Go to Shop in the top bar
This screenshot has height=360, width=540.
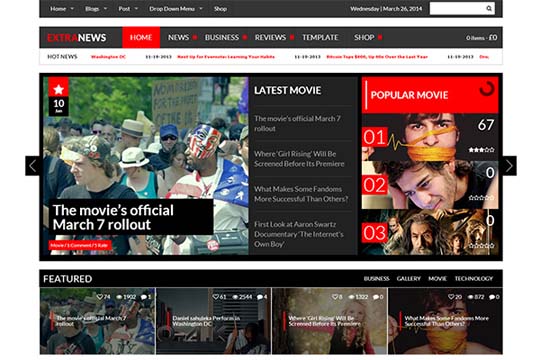(x=220, y=9)
